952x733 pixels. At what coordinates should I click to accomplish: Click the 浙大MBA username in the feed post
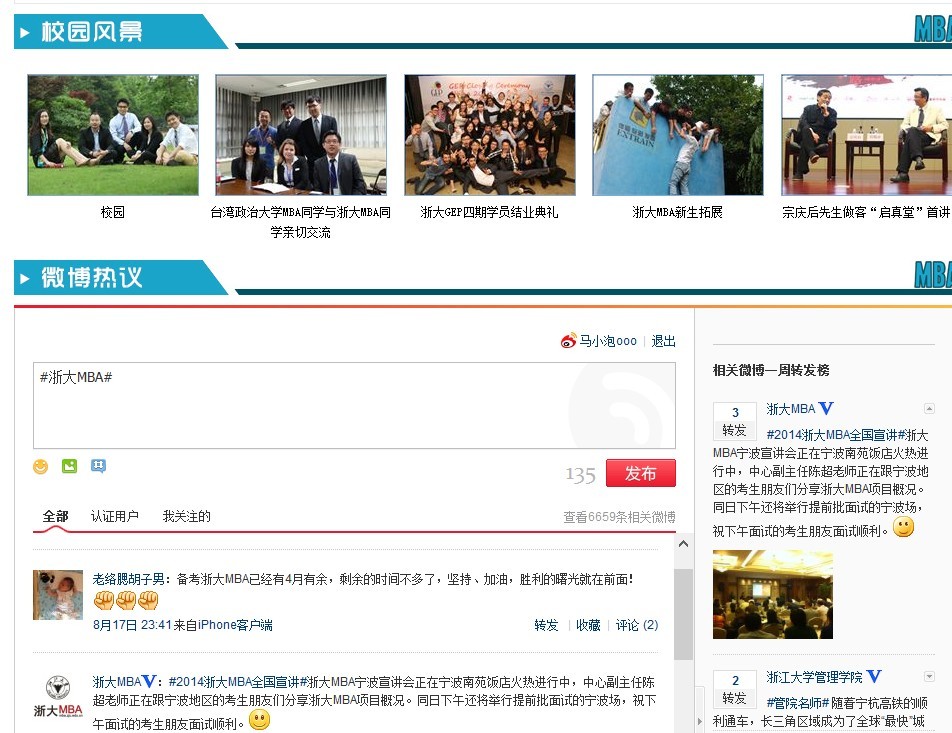pyautogui.click(x=117, y=682)
